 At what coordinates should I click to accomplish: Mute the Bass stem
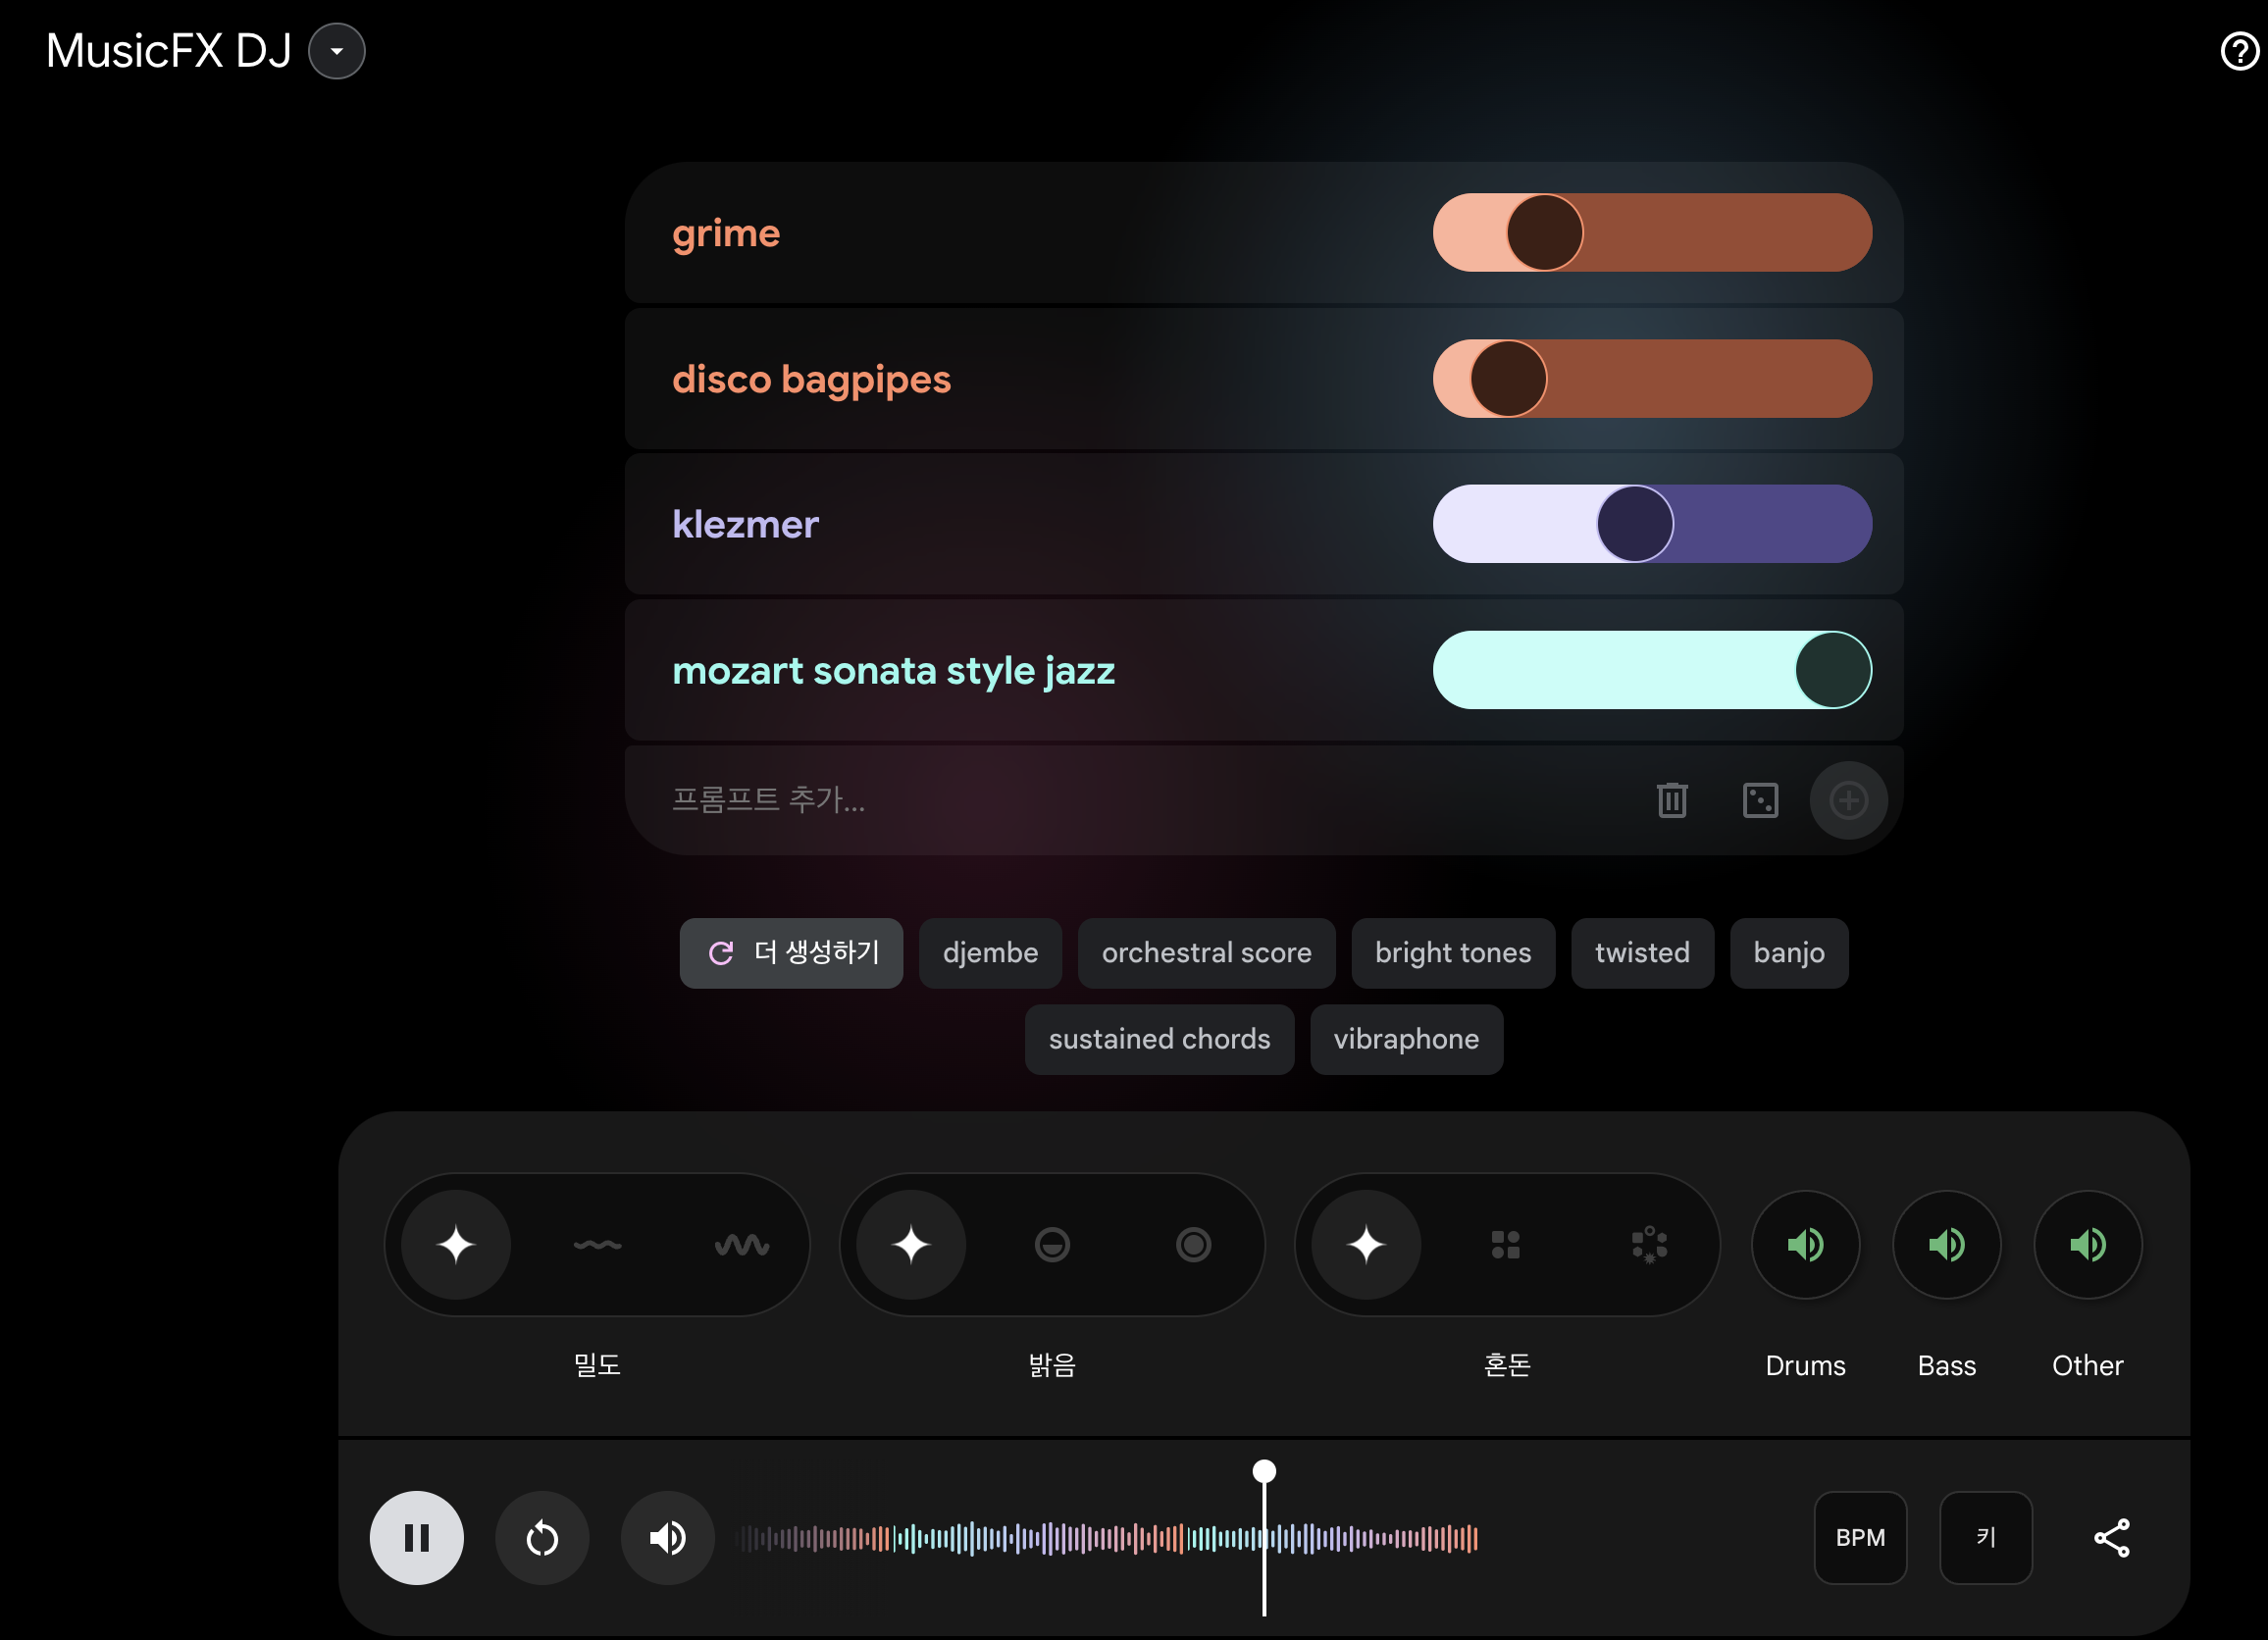[x=1946, y=1245]
